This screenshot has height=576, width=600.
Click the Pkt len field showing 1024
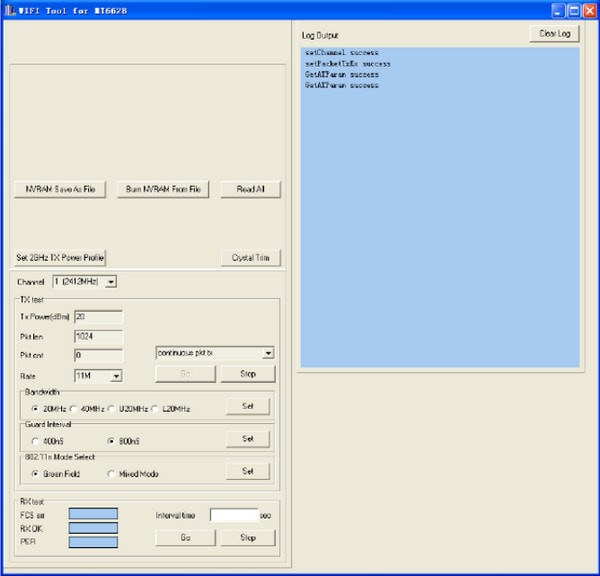99,336
